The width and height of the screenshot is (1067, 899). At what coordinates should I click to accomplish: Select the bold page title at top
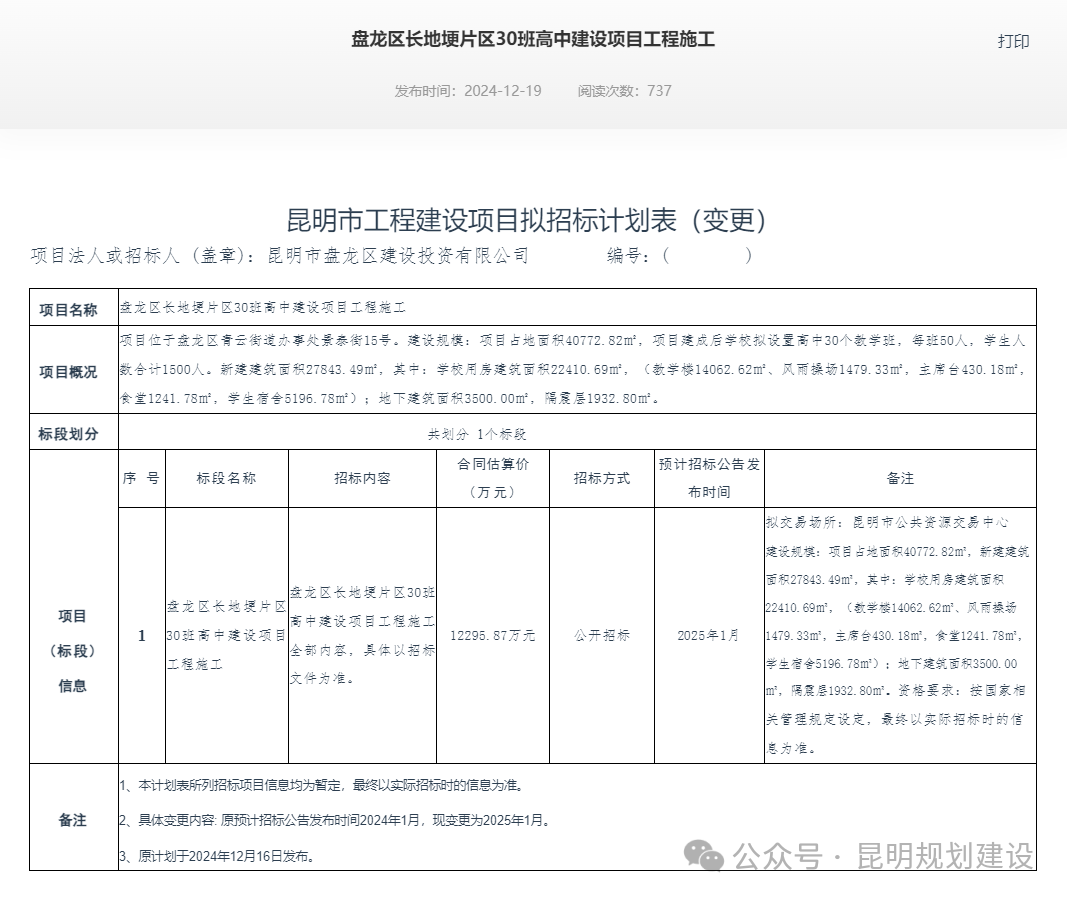point(533,40)
